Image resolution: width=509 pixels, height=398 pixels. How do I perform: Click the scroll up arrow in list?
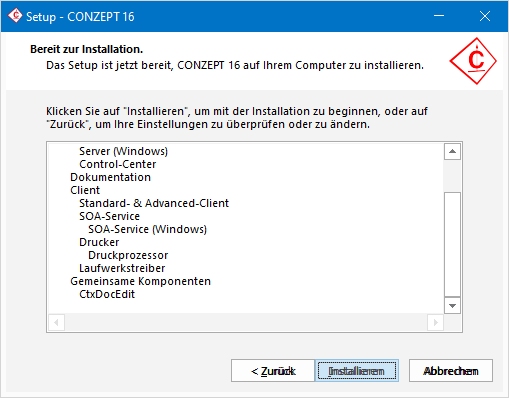pos(452,152)
